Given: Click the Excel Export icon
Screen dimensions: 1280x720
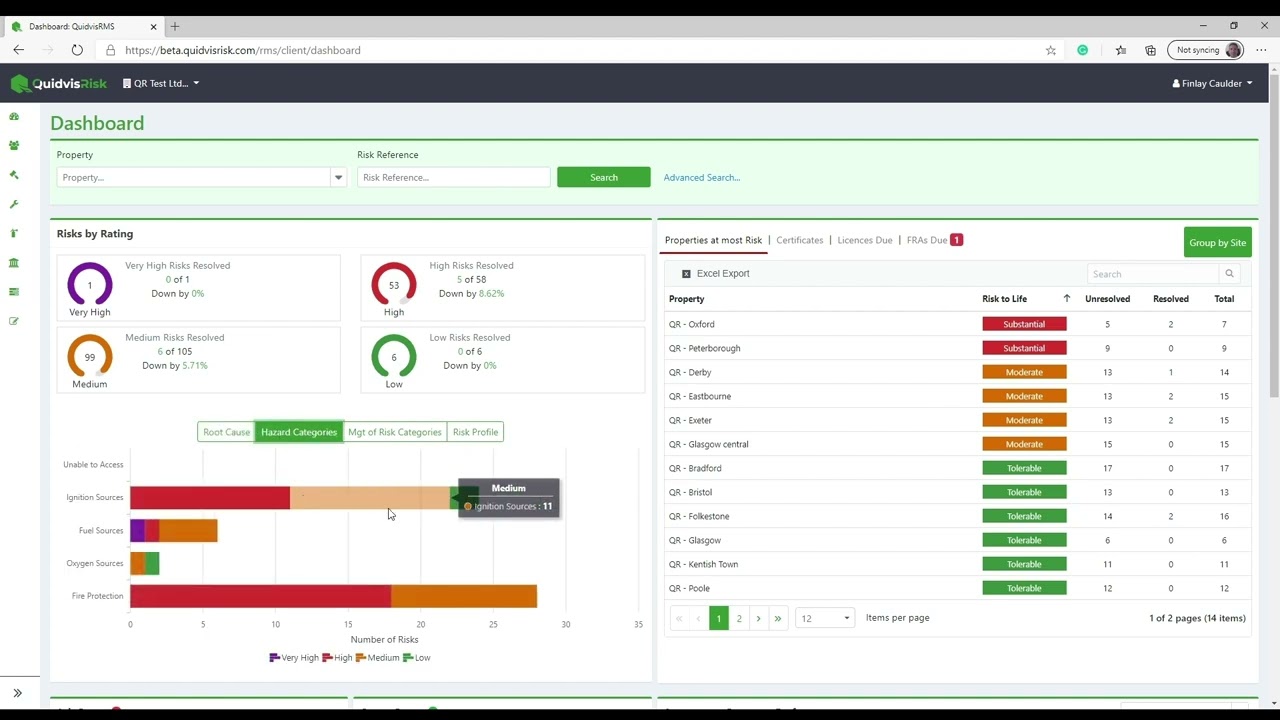Looking at the screenshot, I should [686, 274].
